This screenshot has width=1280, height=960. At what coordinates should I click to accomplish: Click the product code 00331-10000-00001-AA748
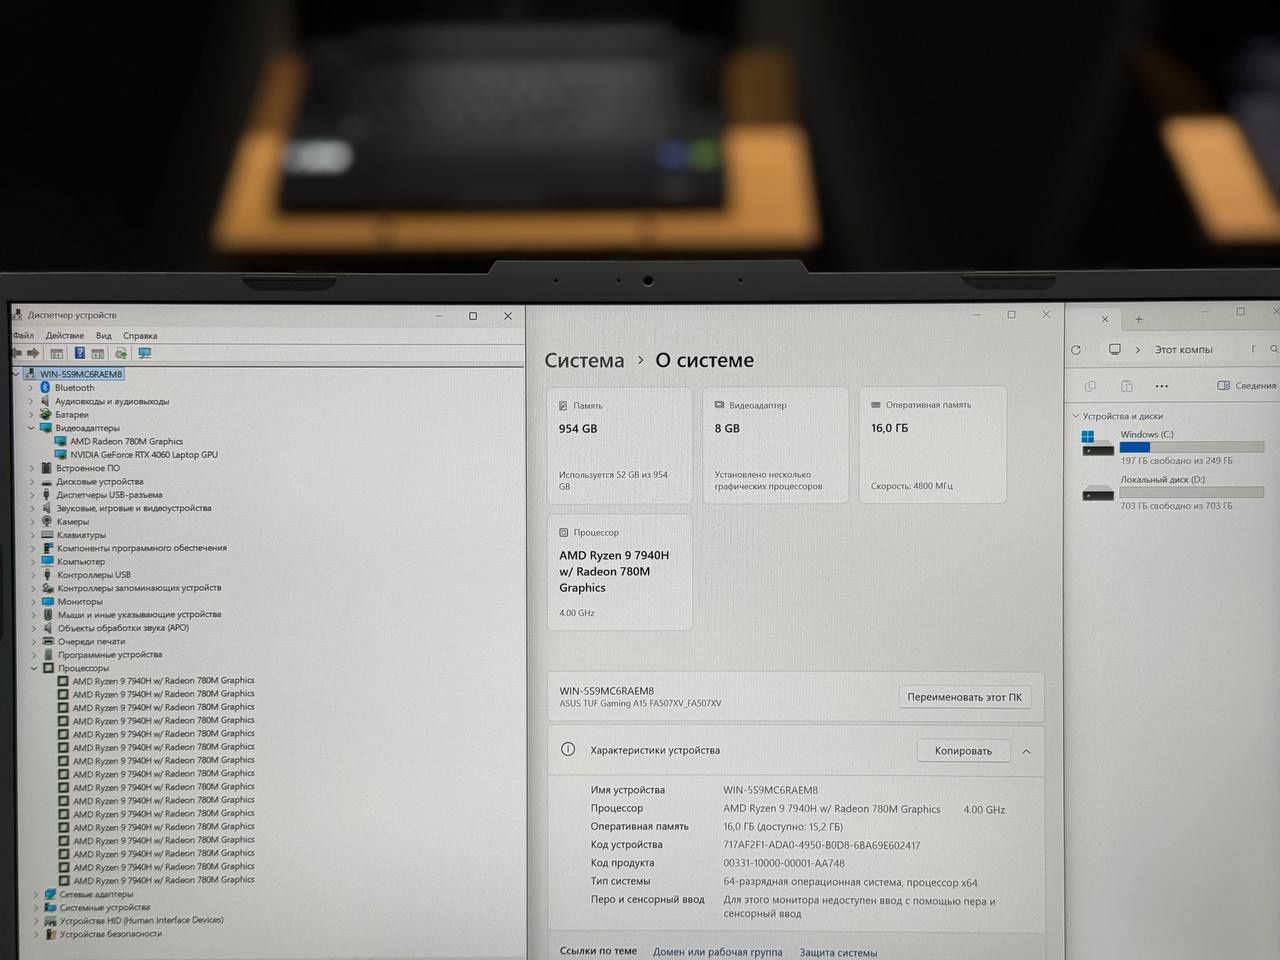[784, 863]
